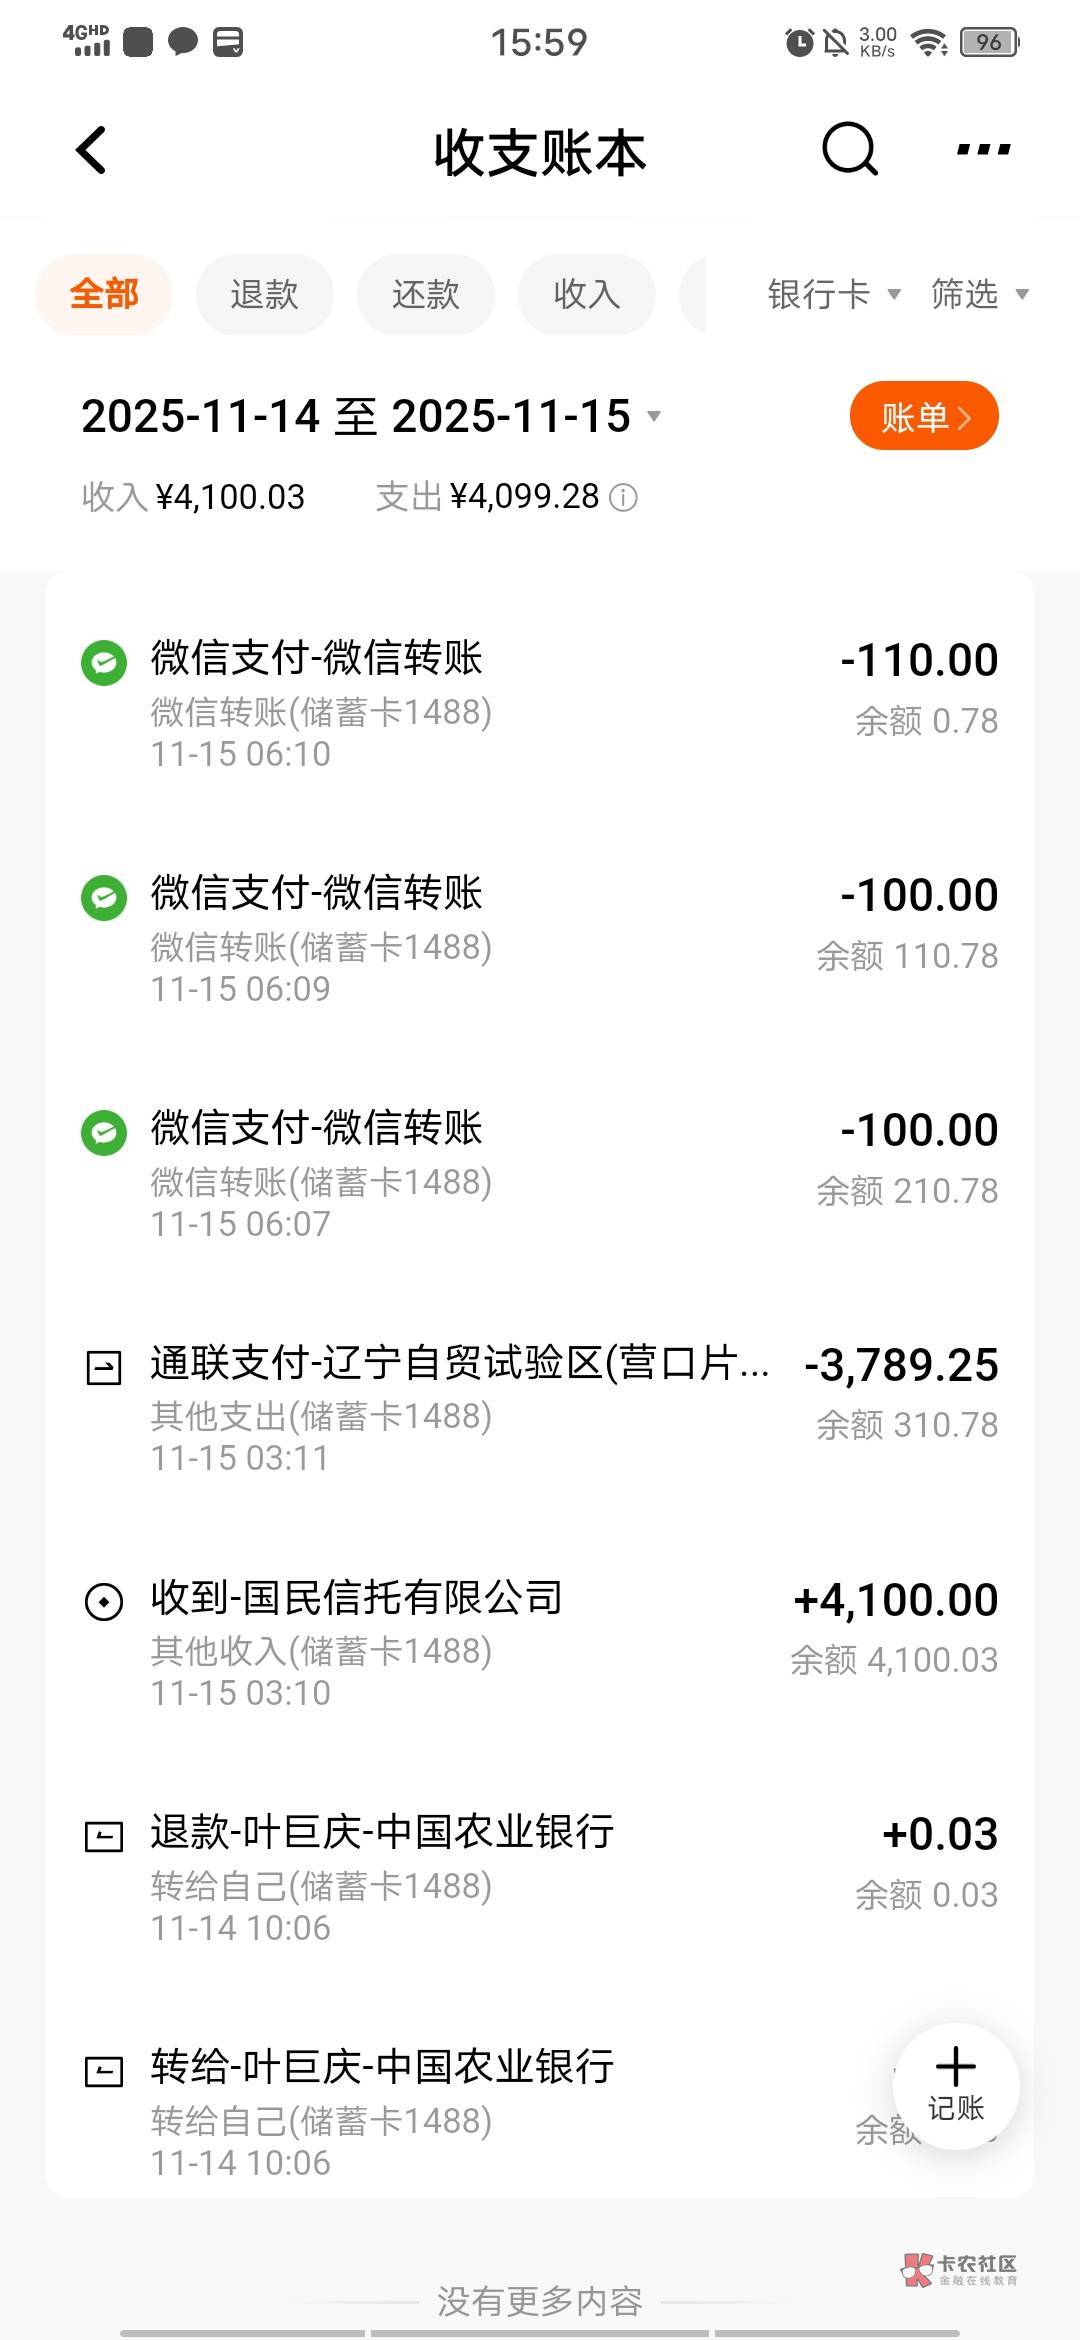The image size is (1080, 2340).
Task: Open the 账单 bill button
Action: (924, 417)
